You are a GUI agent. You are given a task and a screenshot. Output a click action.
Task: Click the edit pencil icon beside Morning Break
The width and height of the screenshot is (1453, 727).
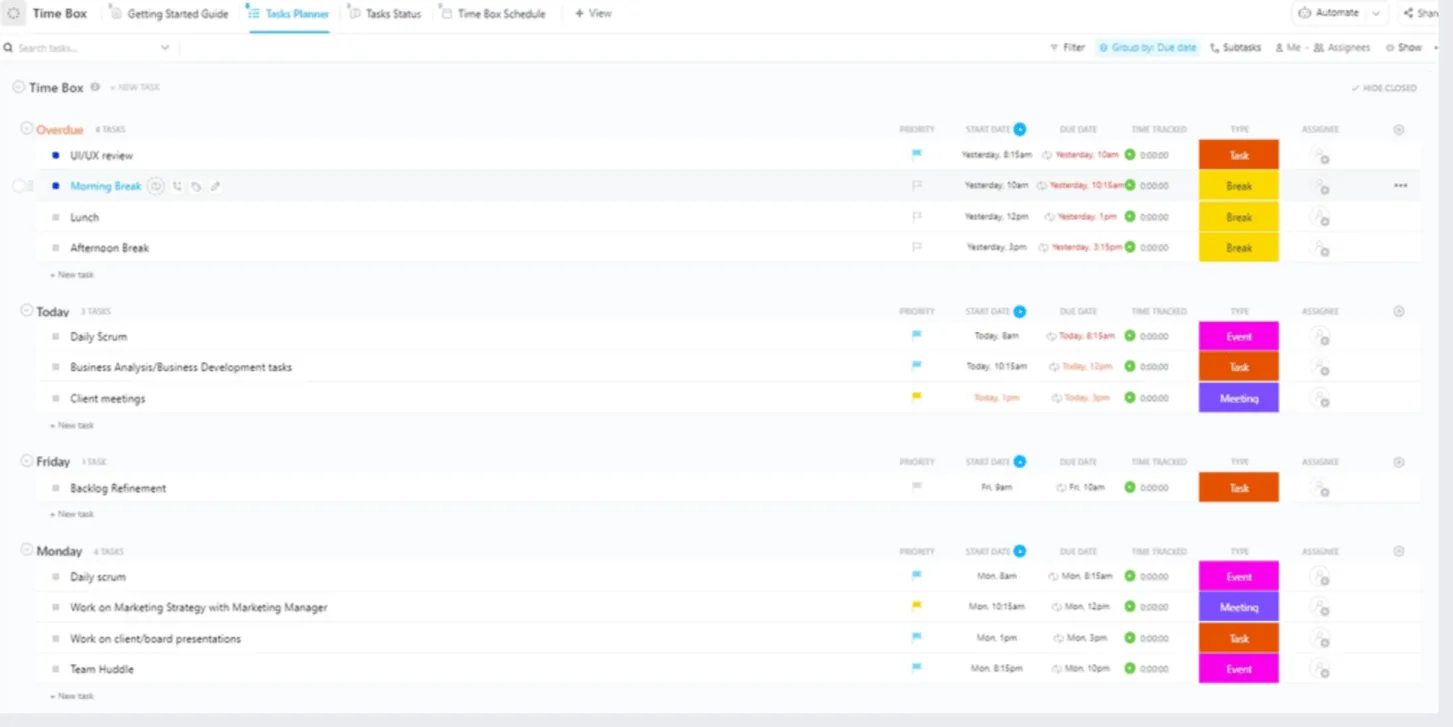(215, 186)
